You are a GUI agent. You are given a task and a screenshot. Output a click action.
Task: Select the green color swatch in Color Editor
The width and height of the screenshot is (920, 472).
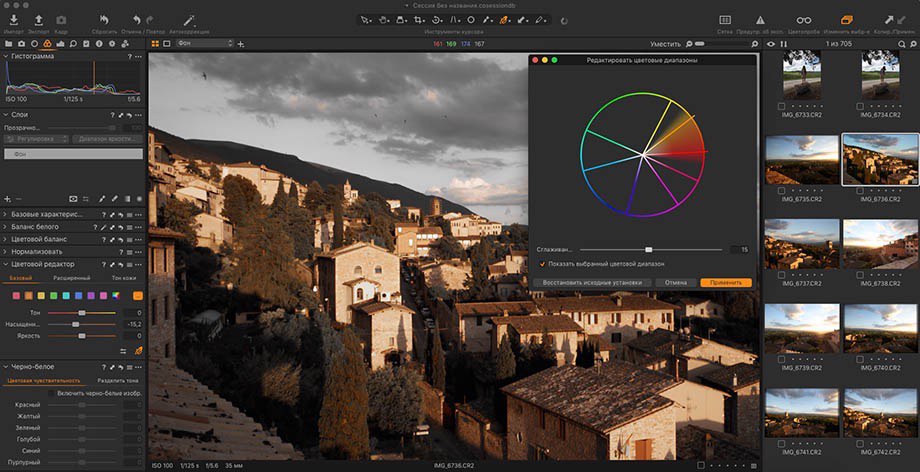53,295
